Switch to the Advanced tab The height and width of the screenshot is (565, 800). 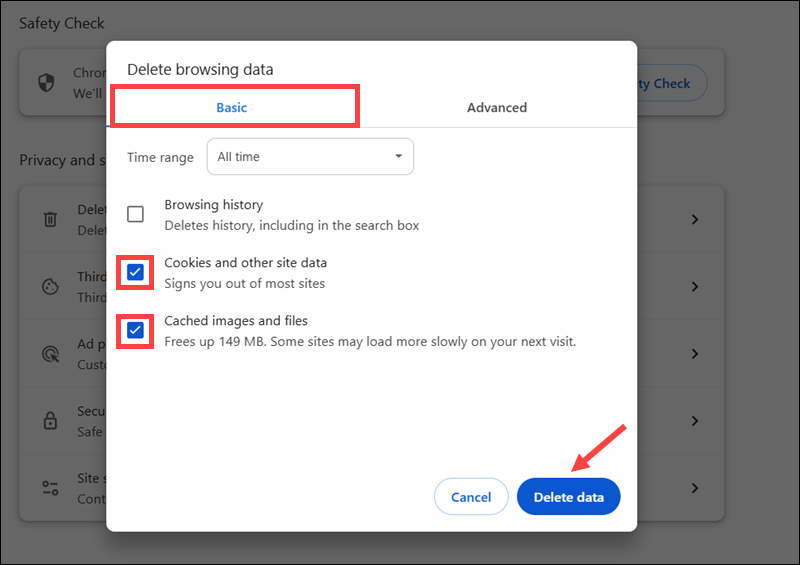click(497, 107)
